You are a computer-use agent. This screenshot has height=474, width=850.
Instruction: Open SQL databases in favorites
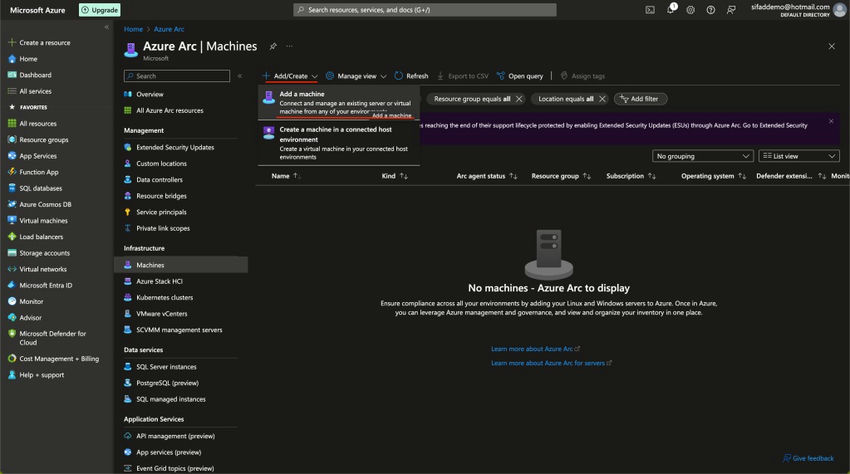point(40,188)
